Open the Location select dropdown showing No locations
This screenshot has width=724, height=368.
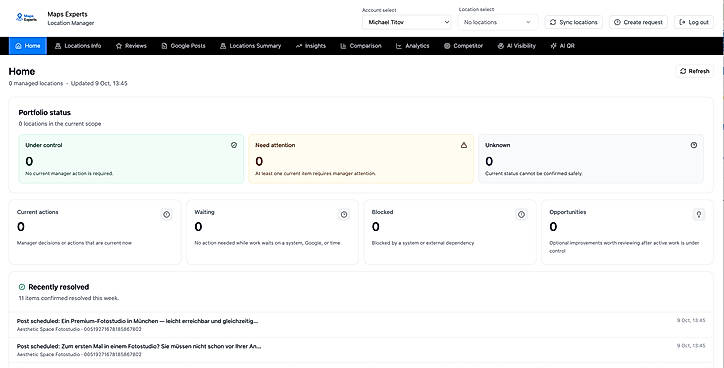click(x=497, y=22)
